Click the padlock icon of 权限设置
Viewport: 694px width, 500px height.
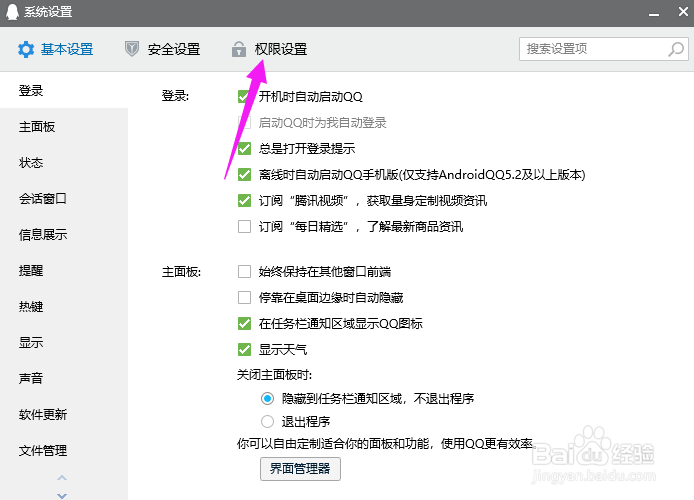point(239,49)
